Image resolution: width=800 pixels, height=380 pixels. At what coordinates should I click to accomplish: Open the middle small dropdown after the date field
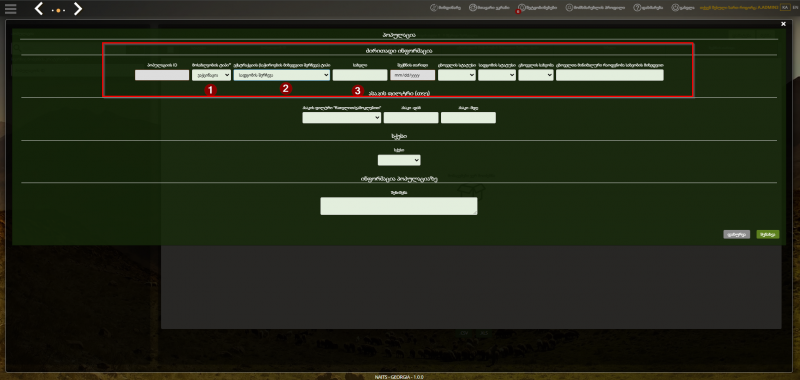click(497, 75)
